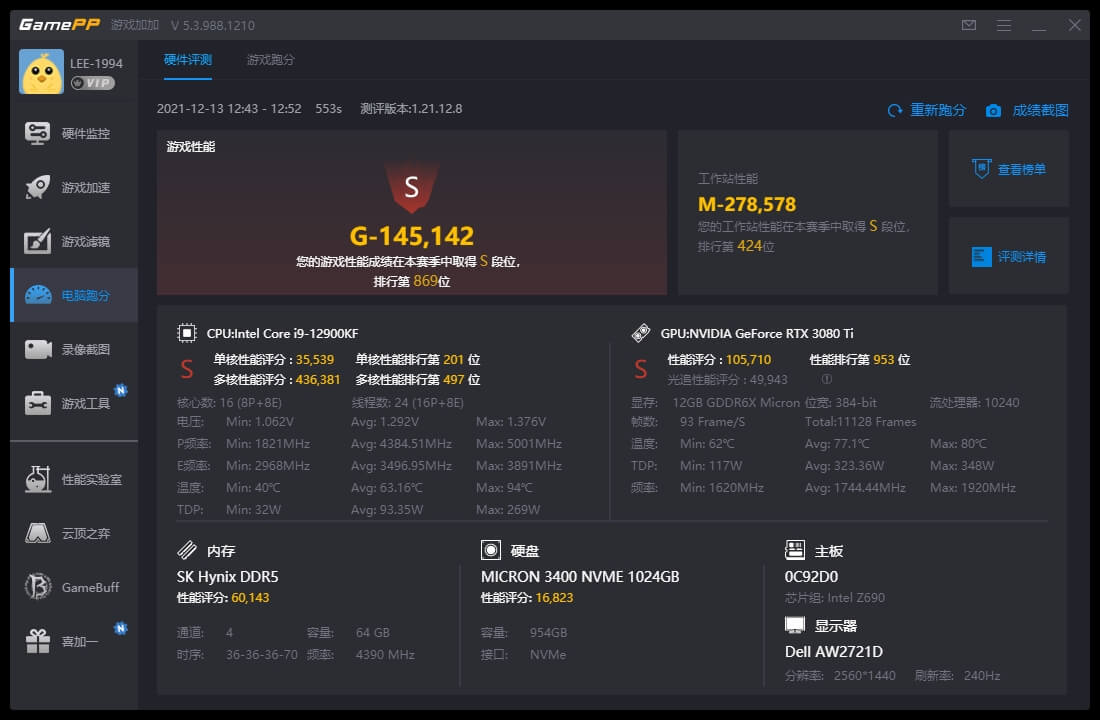
Task: Click the red S rank shield badge
Action: tap(412, 187)
